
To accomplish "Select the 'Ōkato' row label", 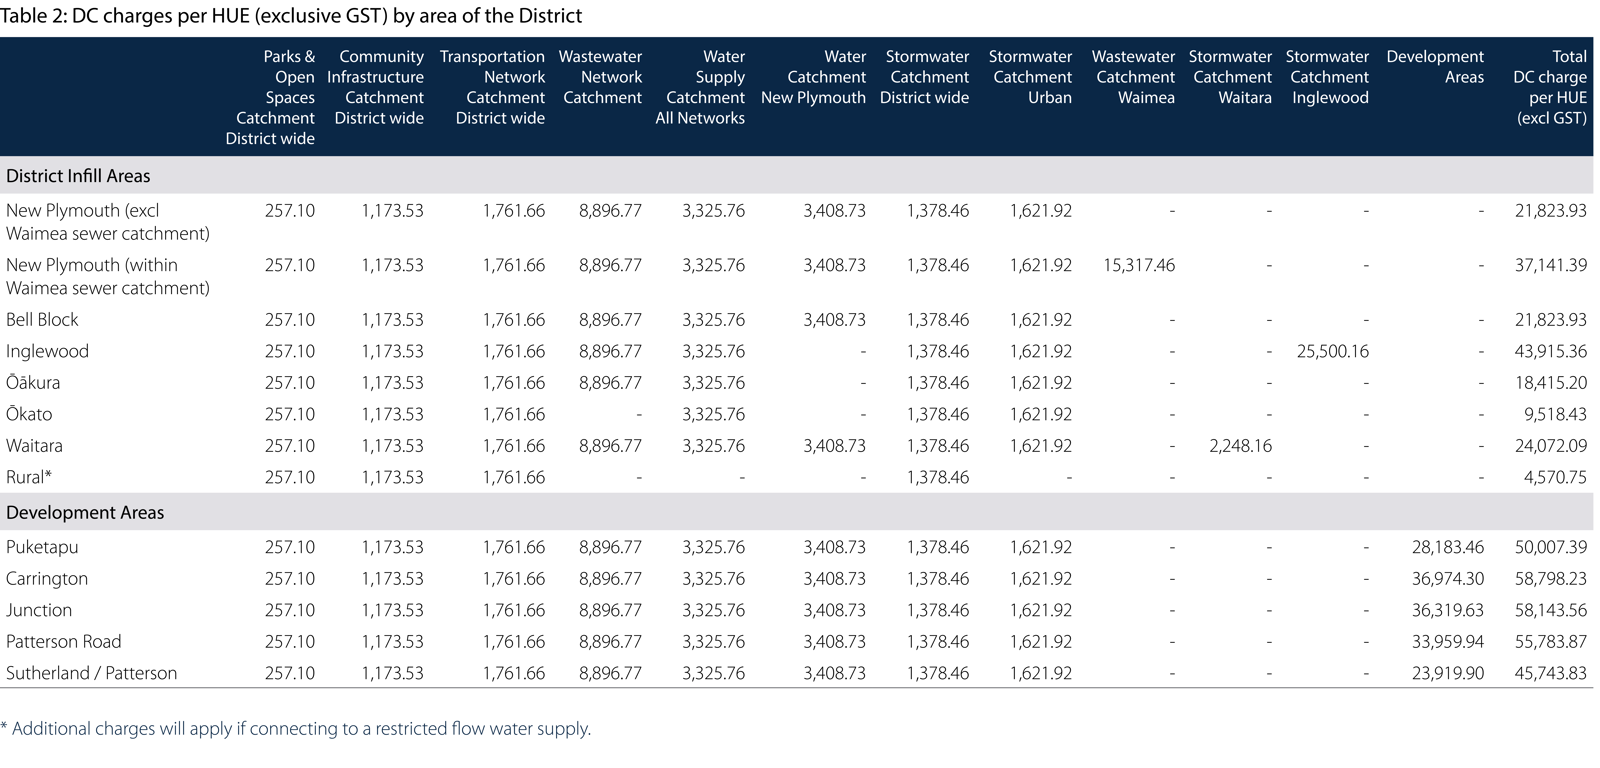I will click(29, 415).
